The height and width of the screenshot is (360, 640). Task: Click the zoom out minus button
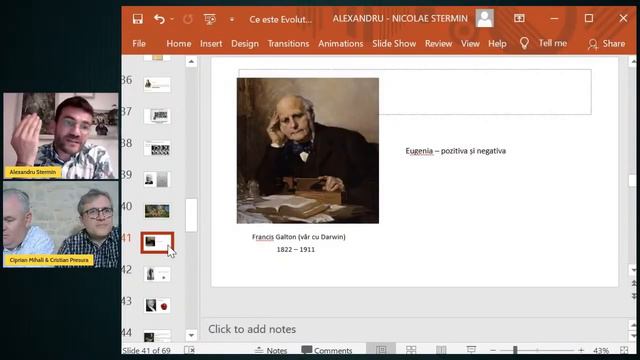(x=493, y=350)
